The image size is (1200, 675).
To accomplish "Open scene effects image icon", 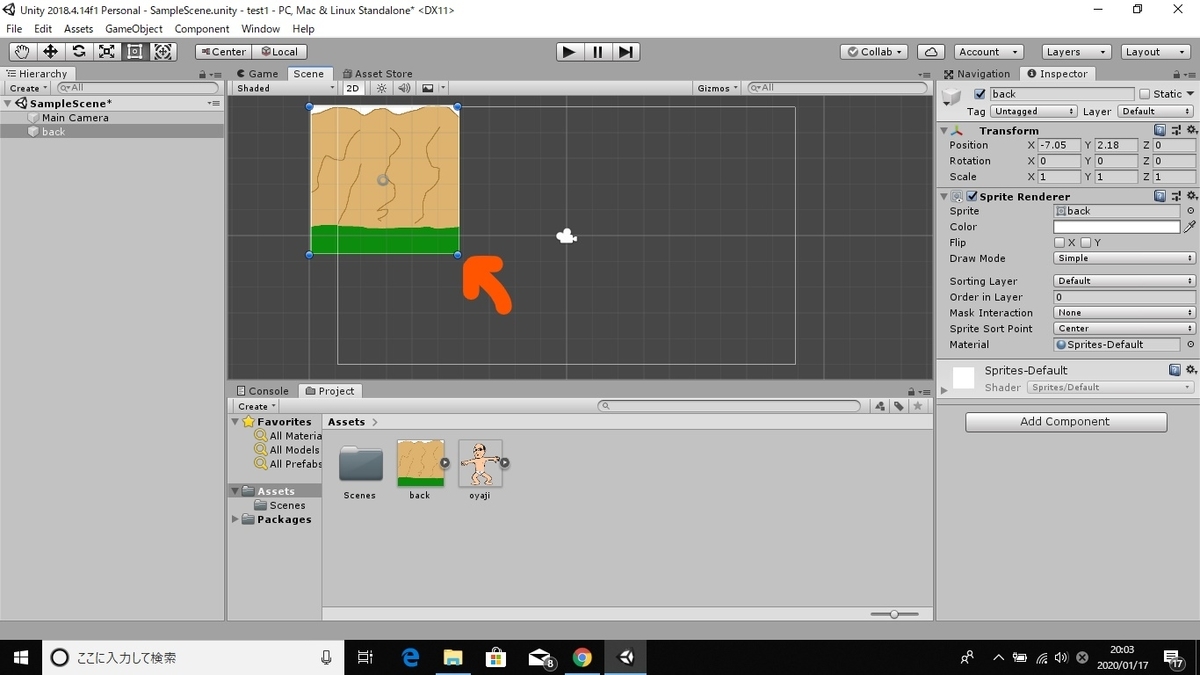I will coord(428,88).
